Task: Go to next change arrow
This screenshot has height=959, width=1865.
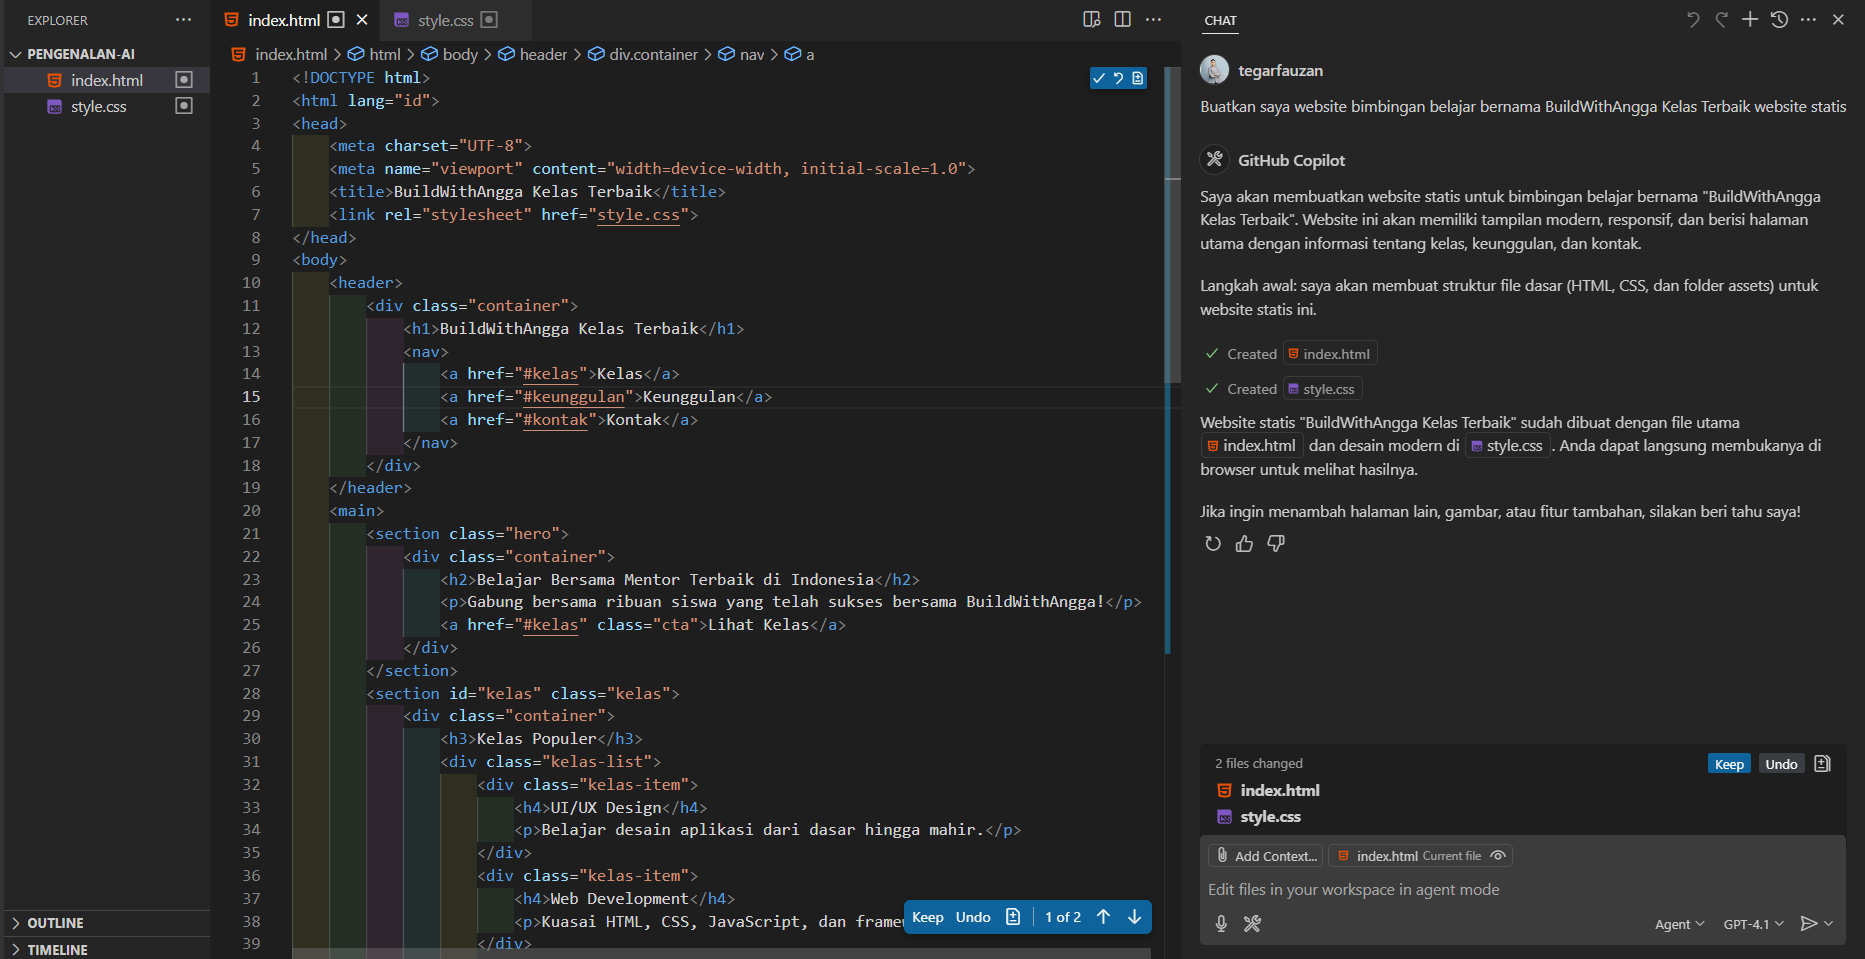Action: point(1134,917)
